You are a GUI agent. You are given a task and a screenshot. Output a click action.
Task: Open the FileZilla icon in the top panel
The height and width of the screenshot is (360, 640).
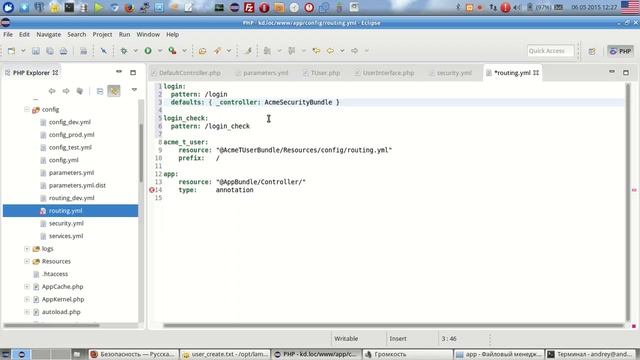click(249, 7)
